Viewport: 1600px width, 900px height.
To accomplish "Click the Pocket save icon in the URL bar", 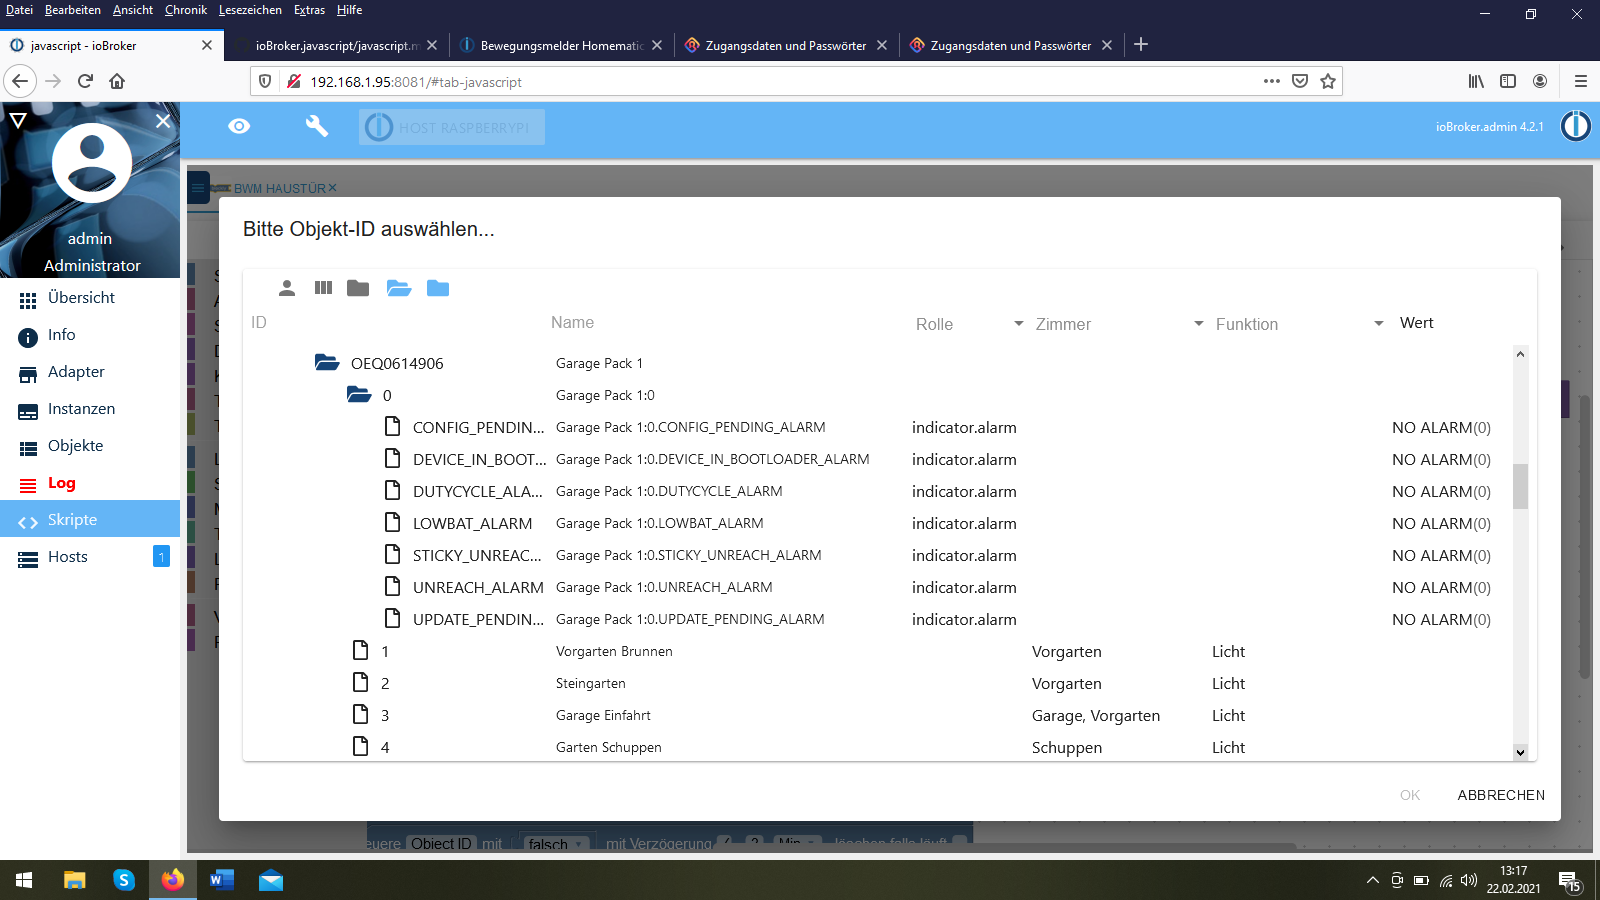I will click(x=1299, y=81).
